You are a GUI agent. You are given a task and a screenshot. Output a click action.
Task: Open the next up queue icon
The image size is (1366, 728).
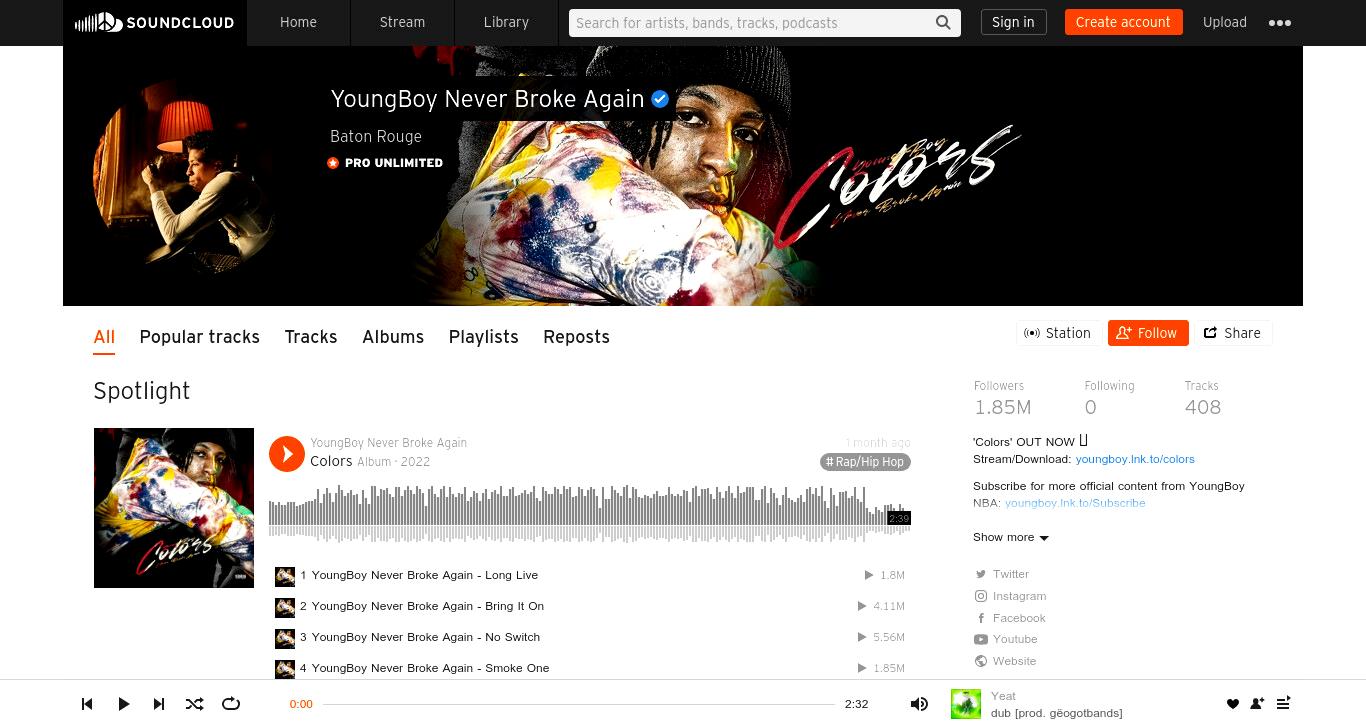(x=1284, y=703)
